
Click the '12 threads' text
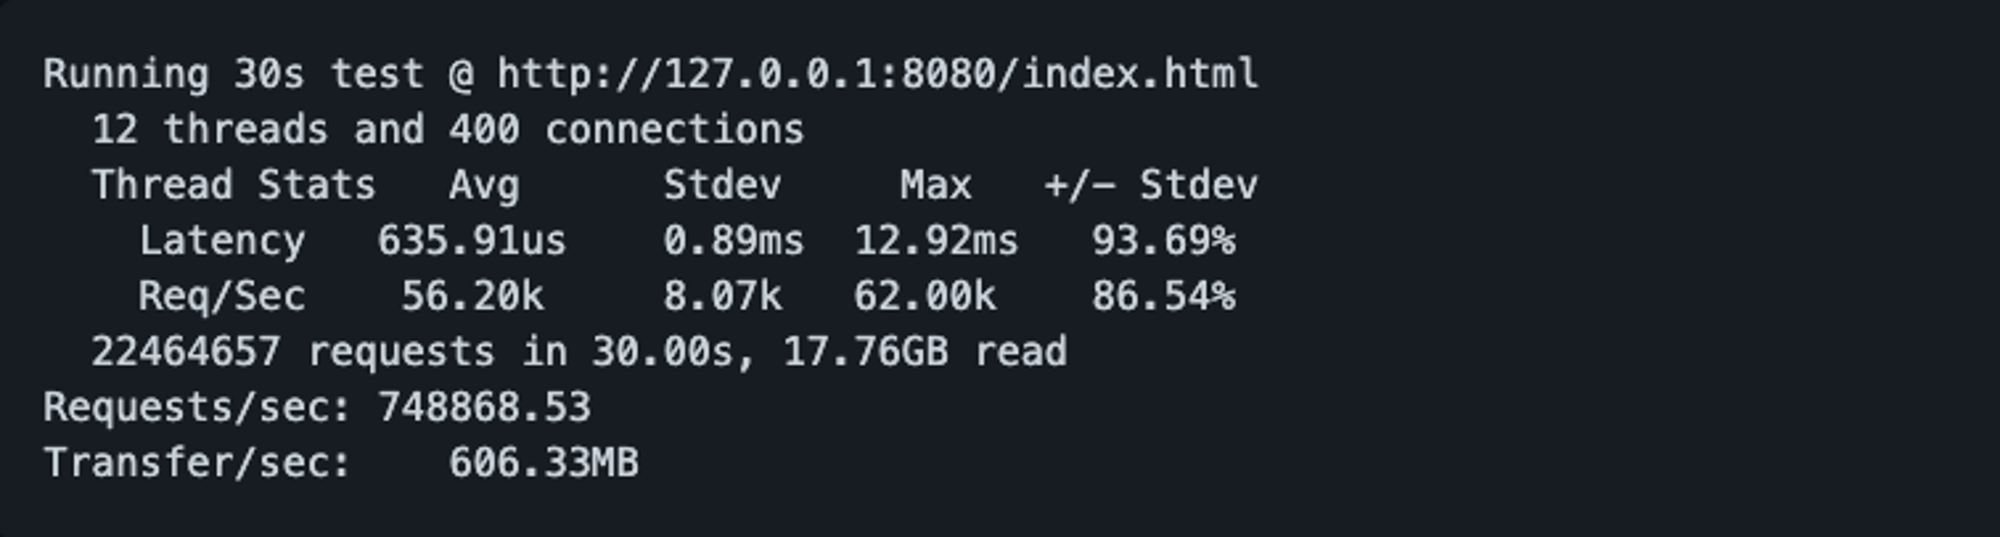(210, 130)
